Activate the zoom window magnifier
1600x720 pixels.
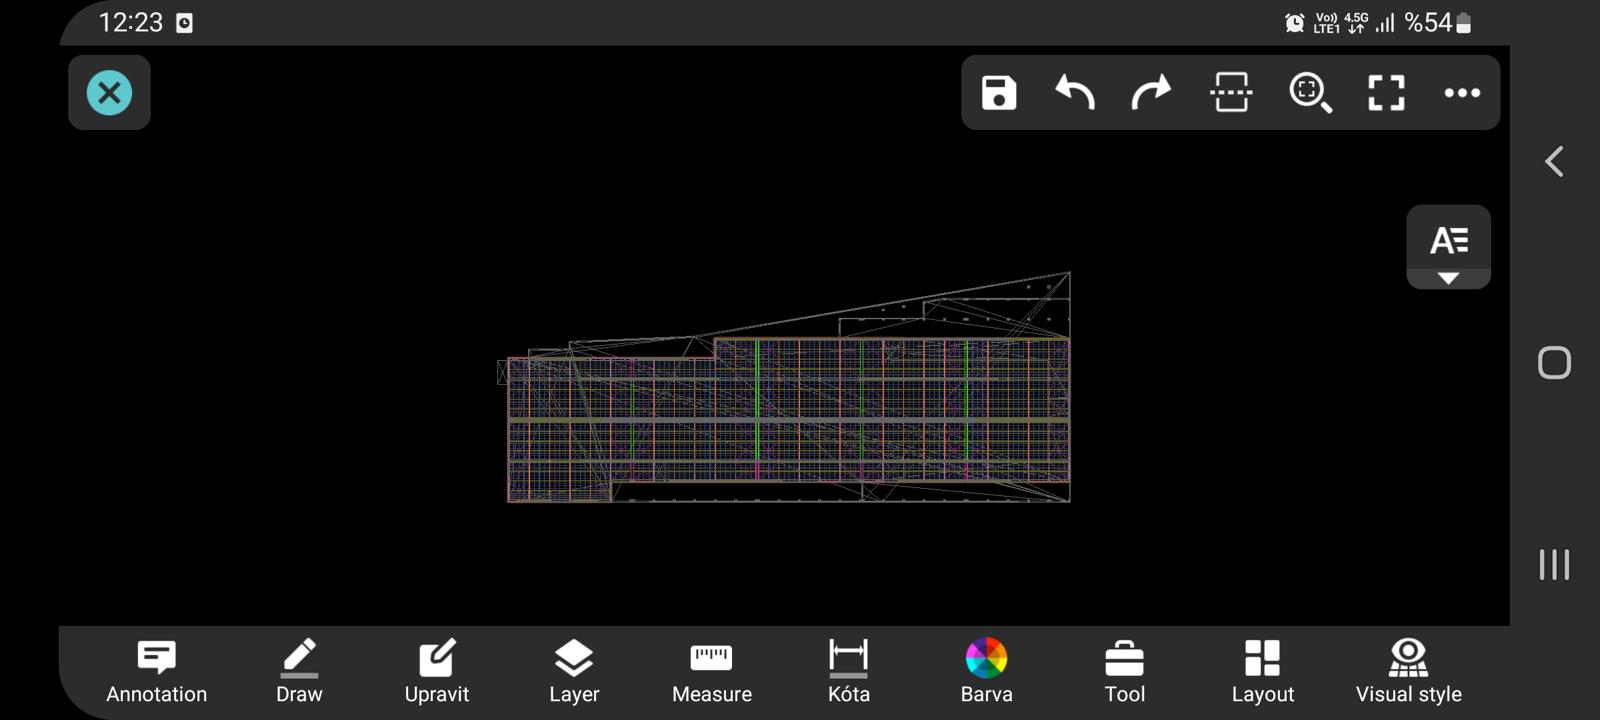pos(1309,93)
